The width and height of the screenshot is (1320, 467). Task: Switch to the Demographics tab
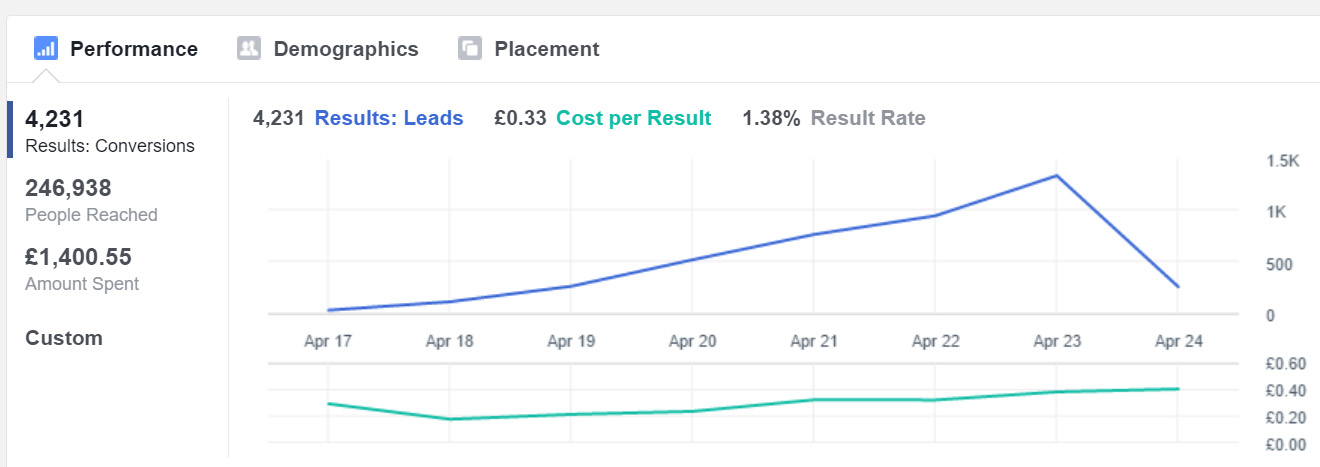(328, 48)
